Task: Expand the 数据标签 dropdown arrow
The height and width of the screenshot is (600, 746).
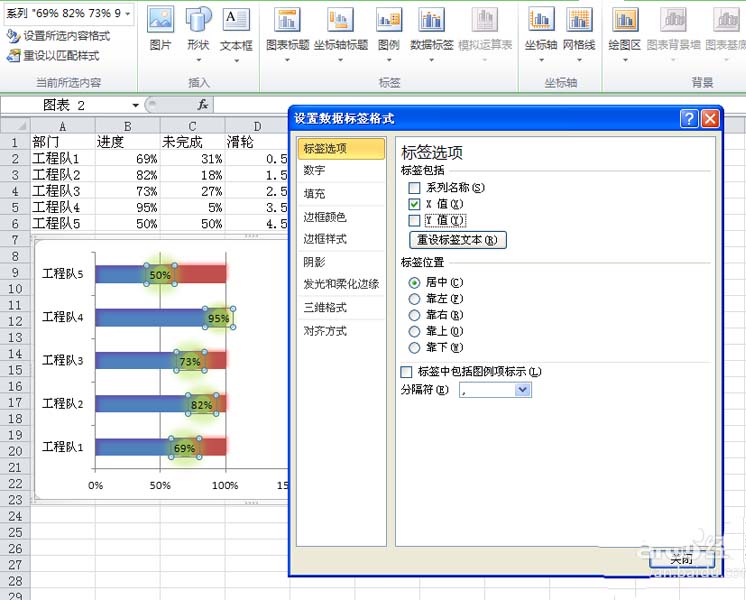Action: pyautogui.click(x=432, y=60)
